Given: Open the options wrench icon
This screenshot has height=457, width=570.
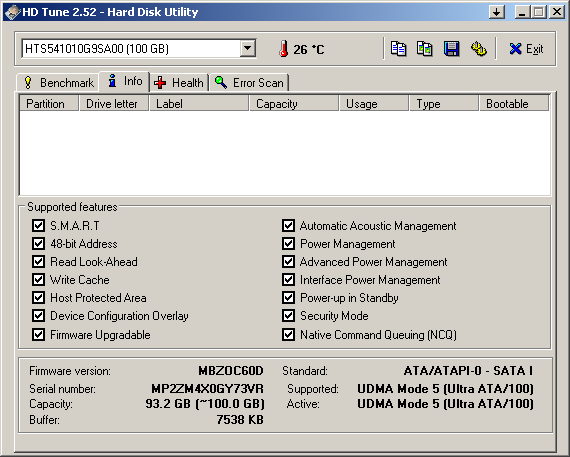Looking at the screenshot, I should pyautogui.click(x=478, y=49).
